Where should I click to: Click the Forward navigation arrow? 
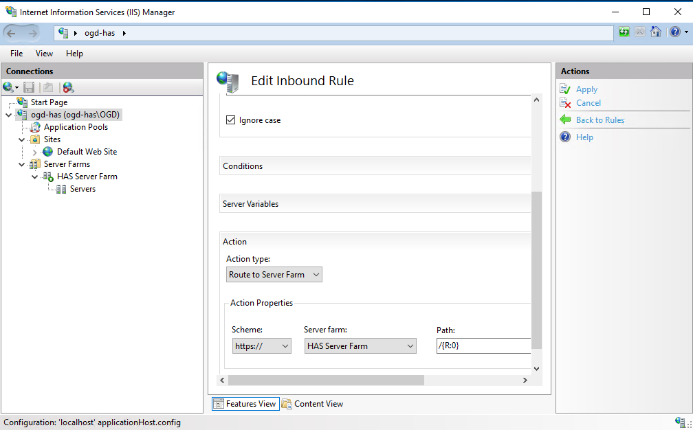click(x=32, y=33)
